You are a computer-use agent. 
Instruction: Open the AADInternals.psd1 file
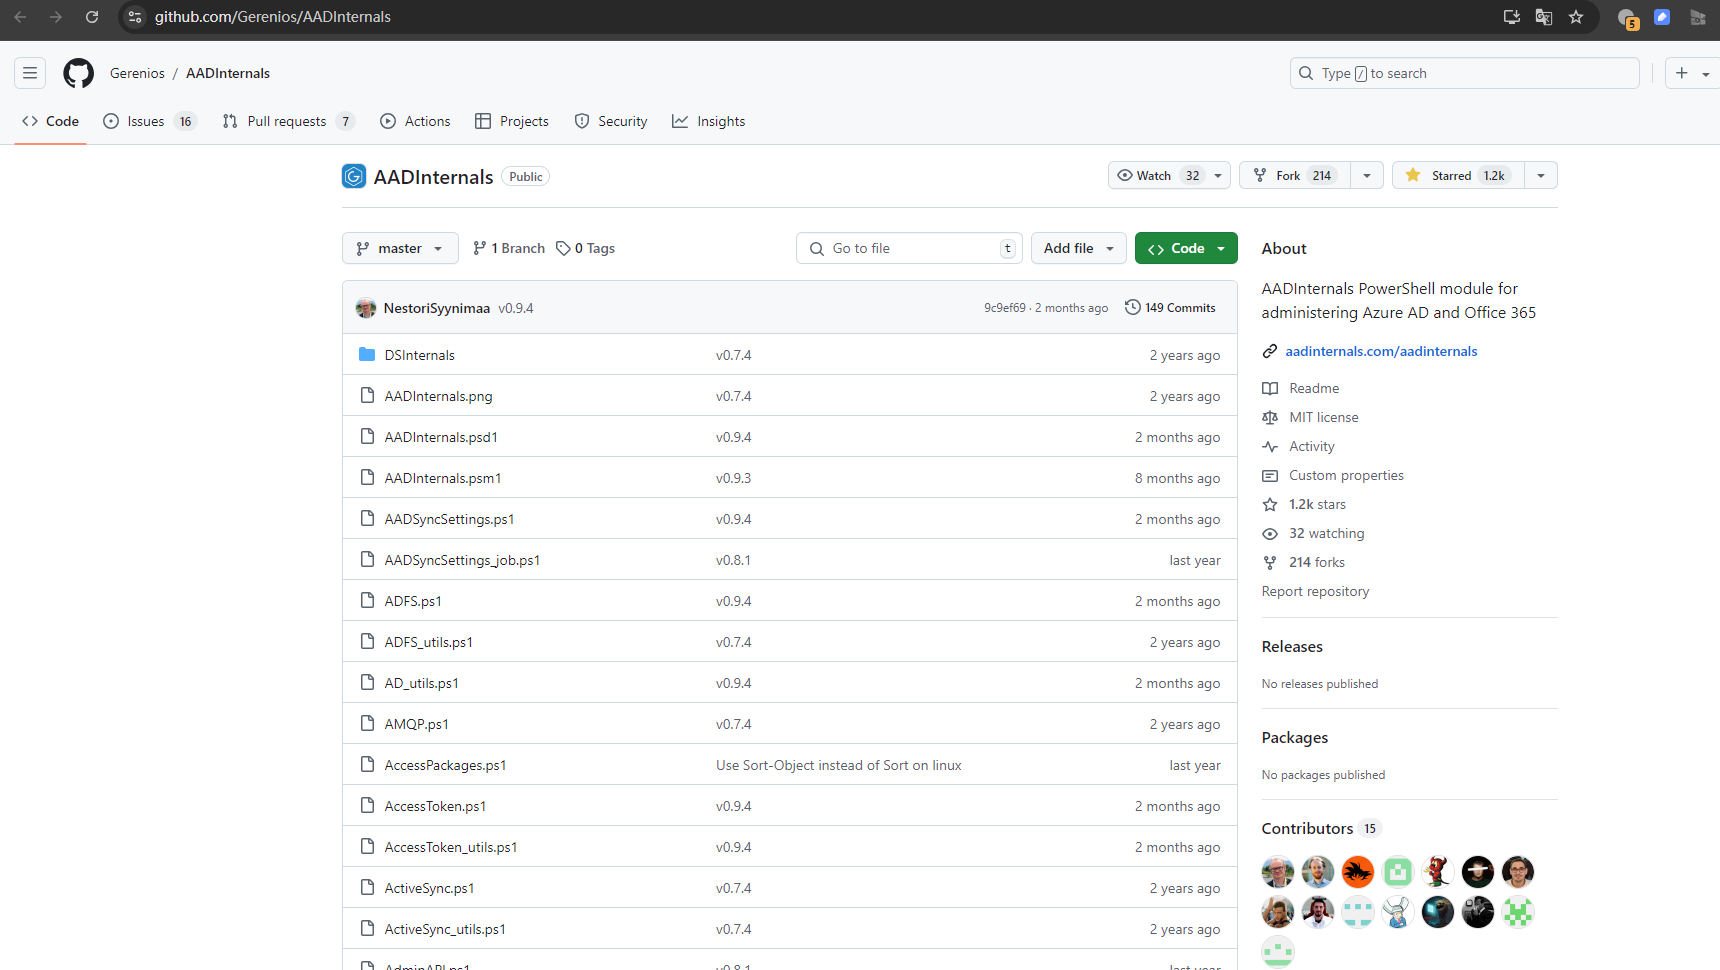[x=441, y=437]
